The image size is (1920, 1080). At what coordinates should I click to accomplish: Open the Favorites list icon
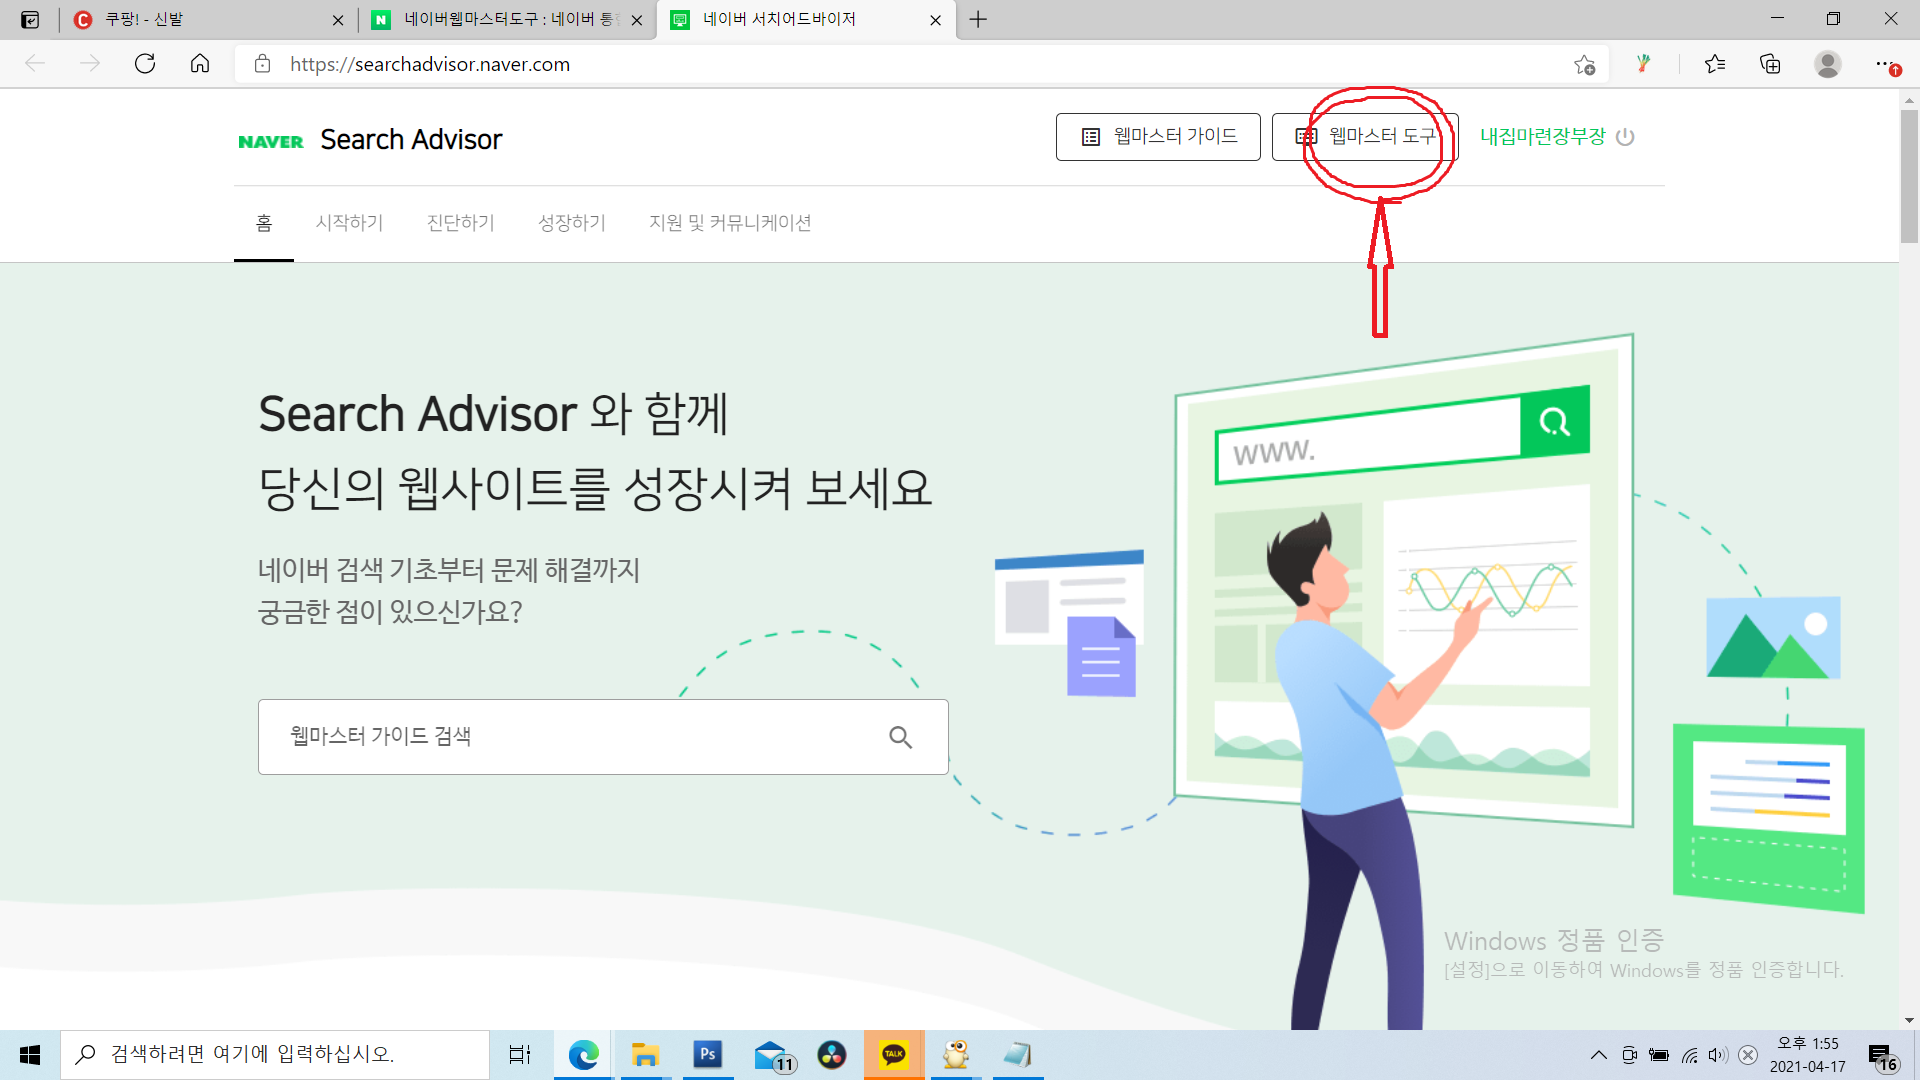click(1715, 64)
